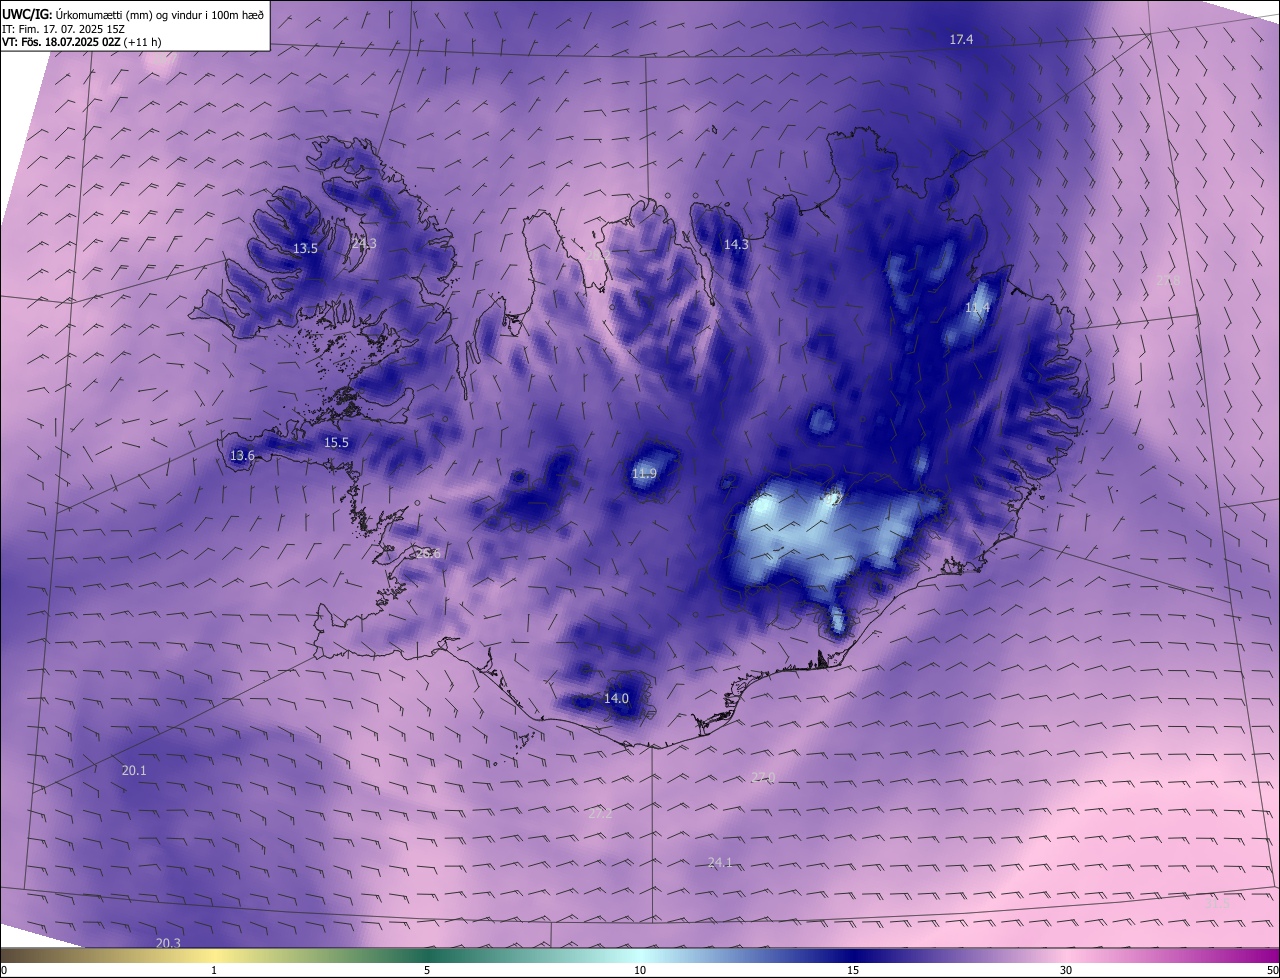The height and width of the screenshot is (978, 1280).
Task: Click the 13.6 value on the west coast
Action: pos(242,455)
